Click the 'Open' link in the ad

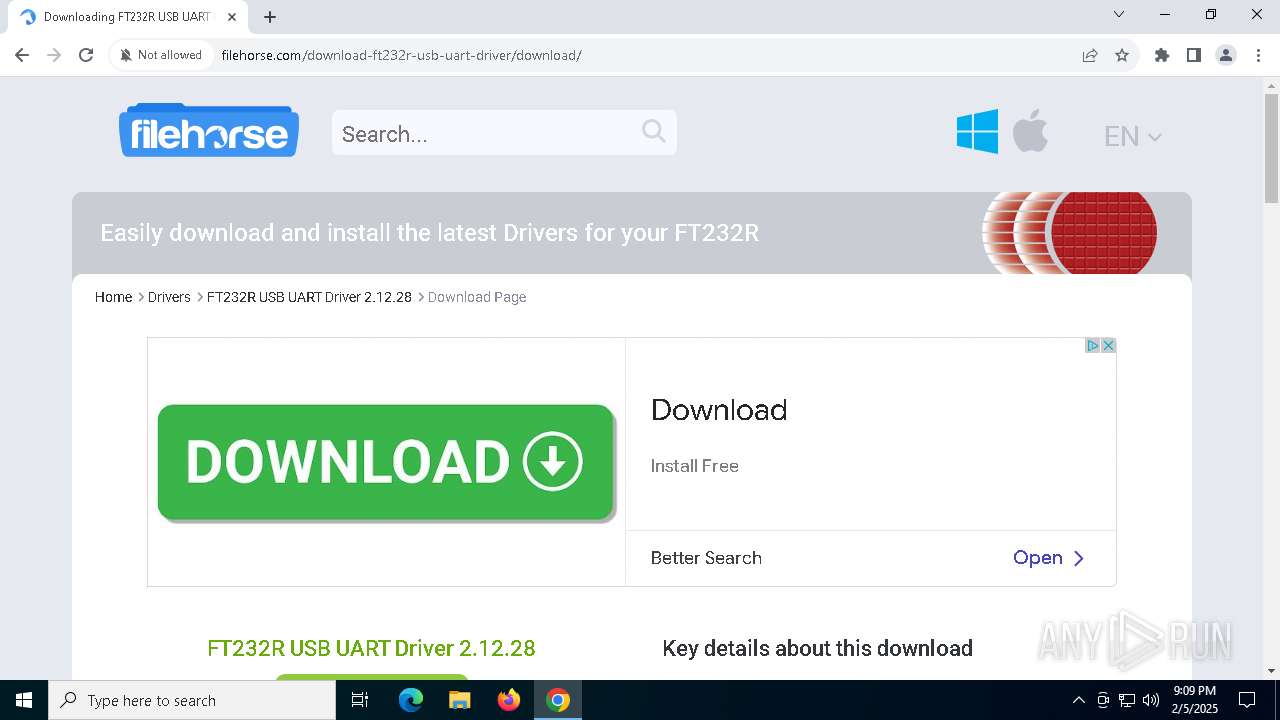(1048, 558)
